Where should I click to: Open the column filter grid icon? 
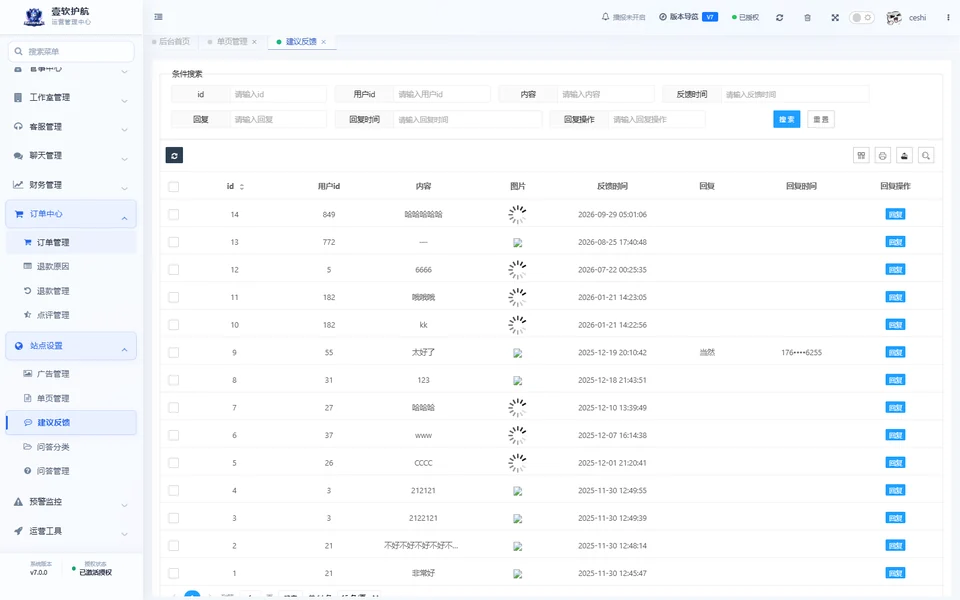pos(861,156)
